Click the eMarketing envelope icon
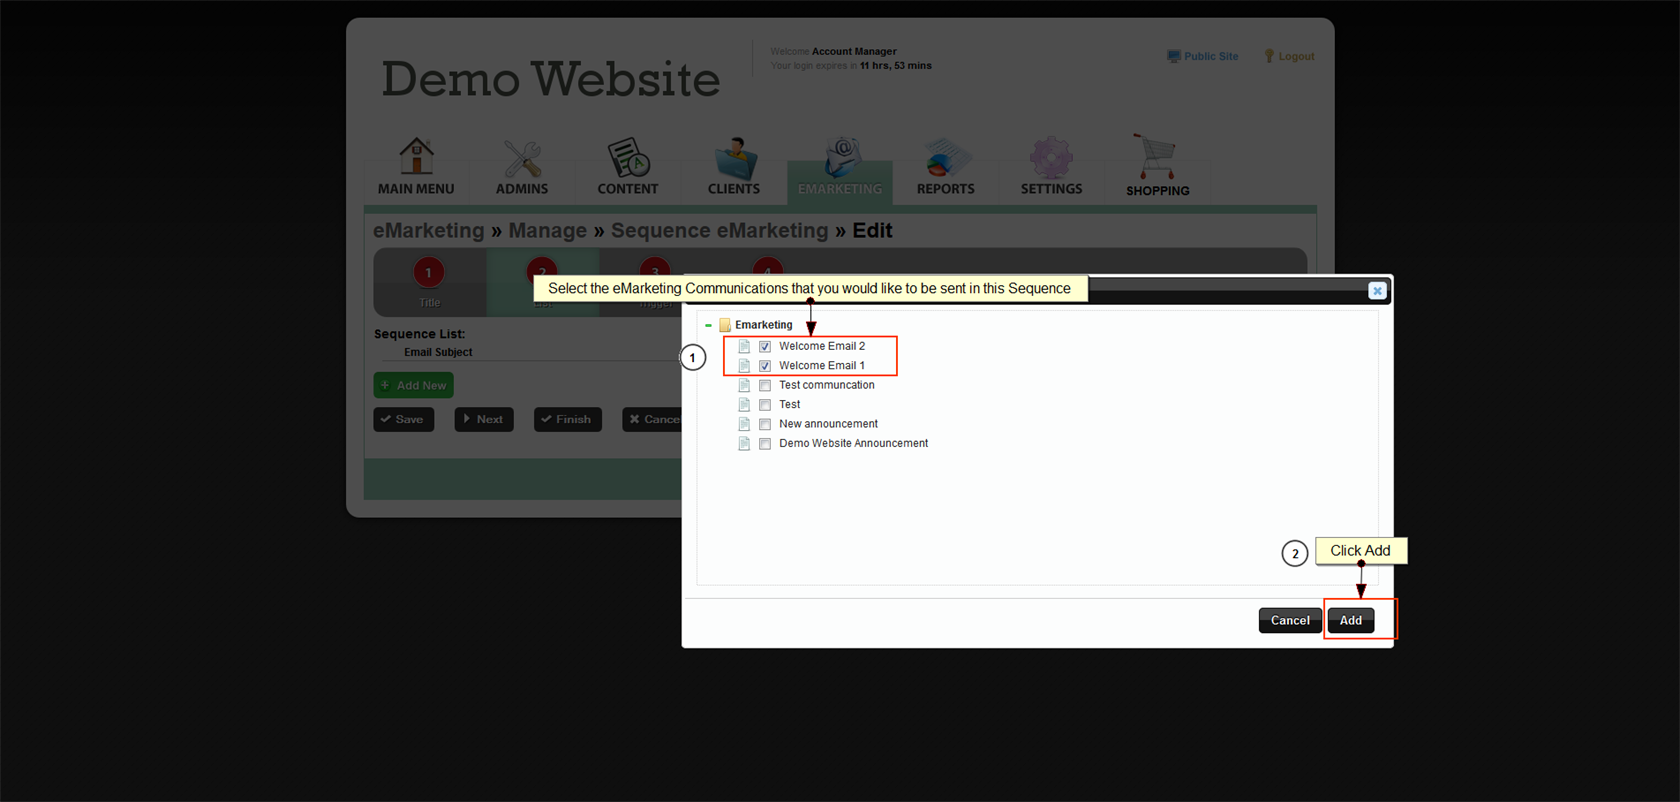The width and height of the screenshot is (1680, 802). pyautogui.click(x=840, y=158)
